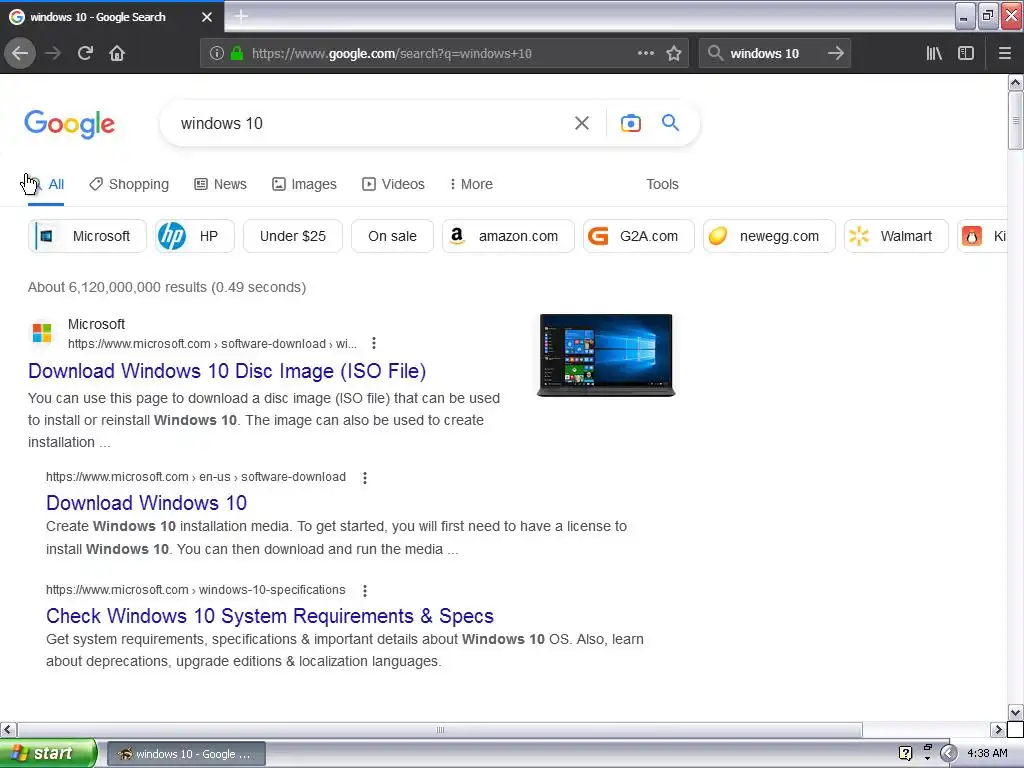Viewport: 1024px width, 768px height.
Task: Open options for the microsoft.com software-download ISO result
Action: (374, 344)
